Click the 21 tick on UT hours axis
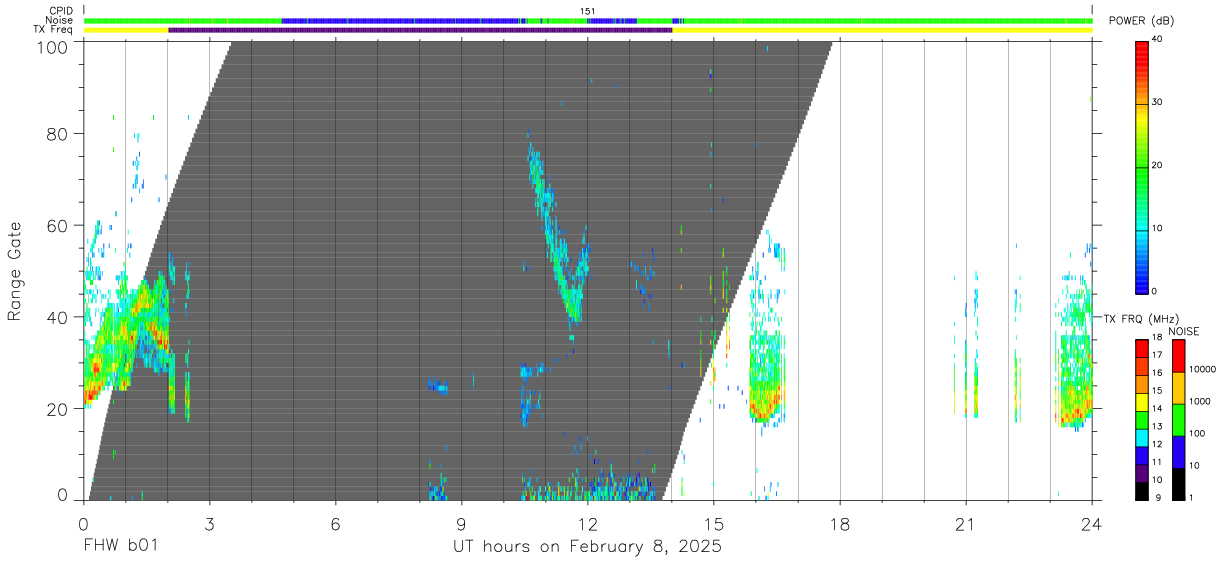 point(966,523)
